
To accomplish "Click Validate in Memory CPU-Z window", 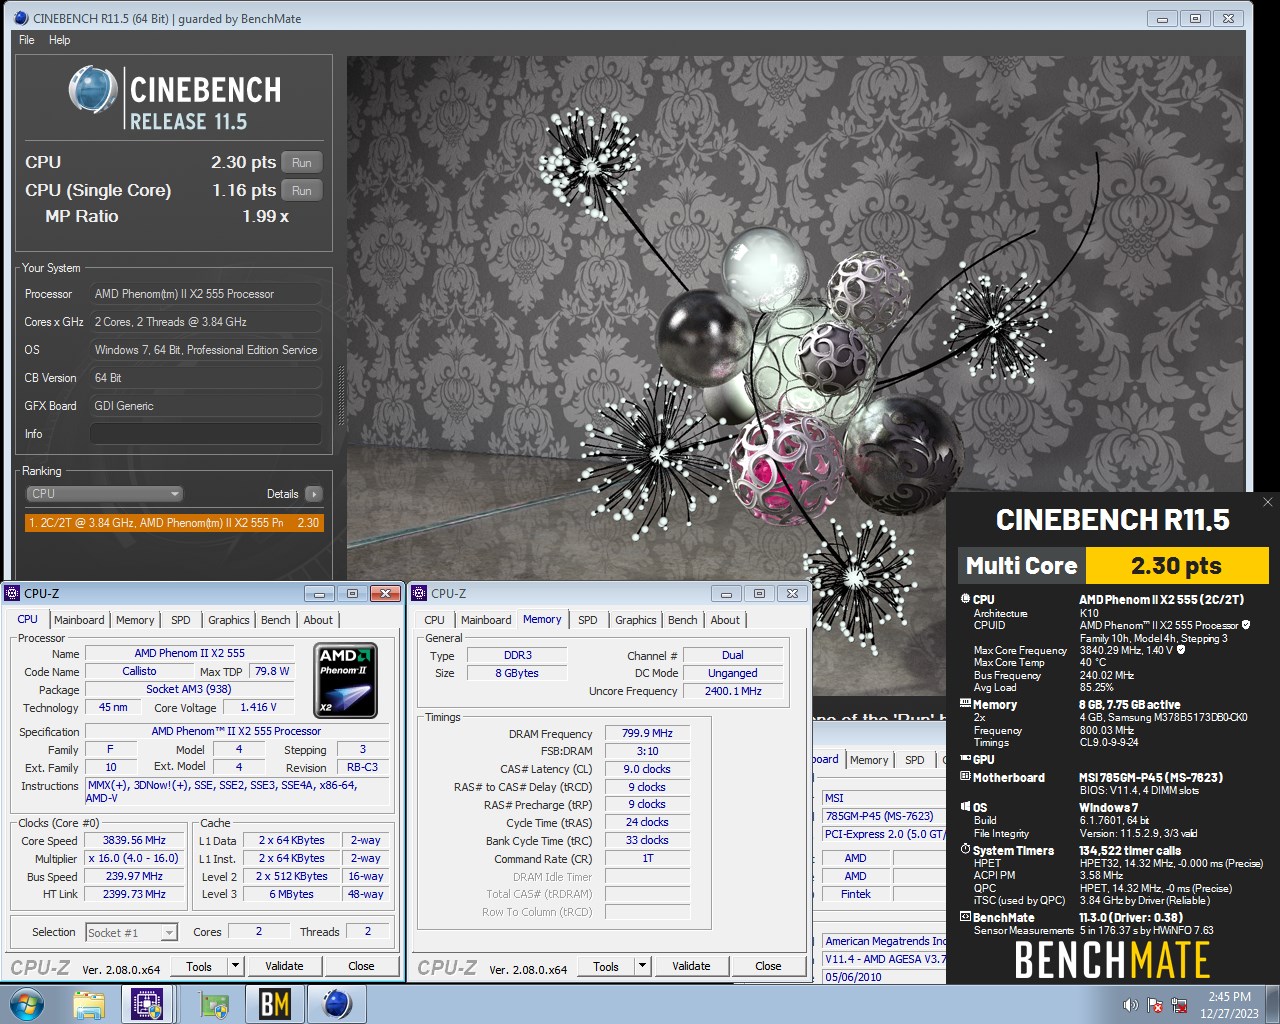I will pyautogui.click(x=691, y=967).
